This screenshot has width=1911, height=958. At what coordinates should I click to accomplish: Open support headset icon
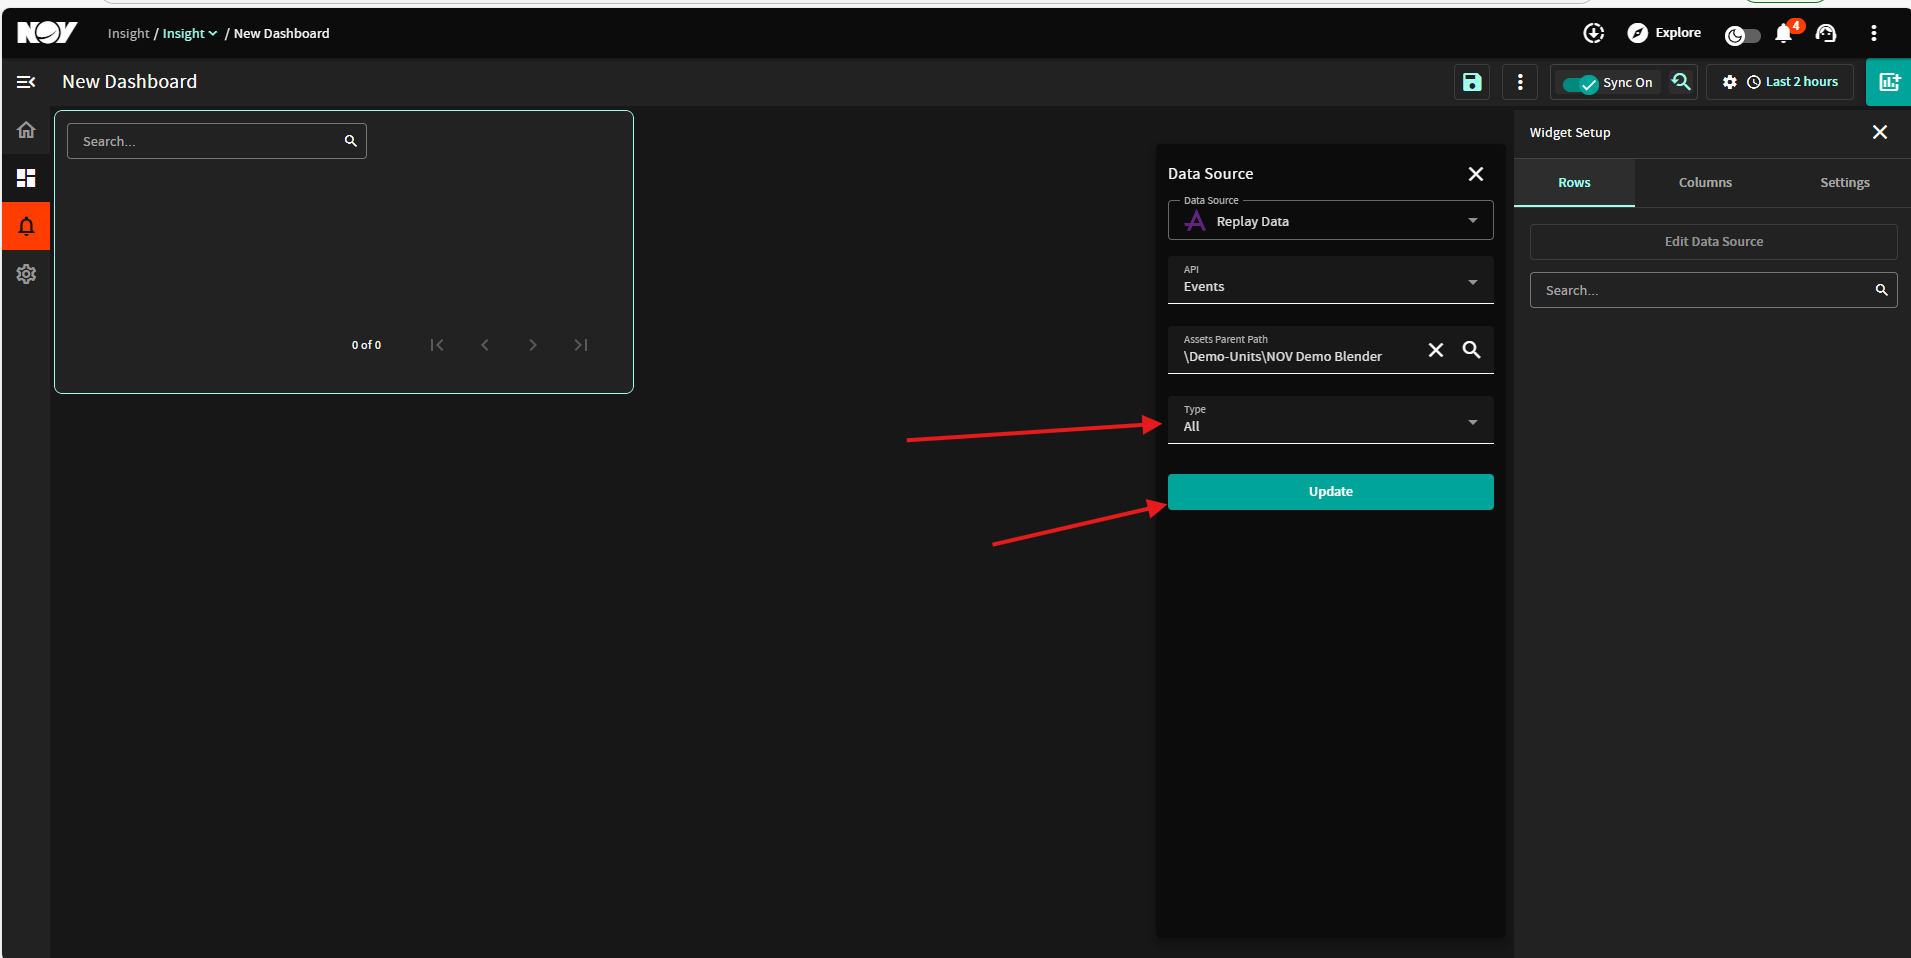(x=1826, y=33)
